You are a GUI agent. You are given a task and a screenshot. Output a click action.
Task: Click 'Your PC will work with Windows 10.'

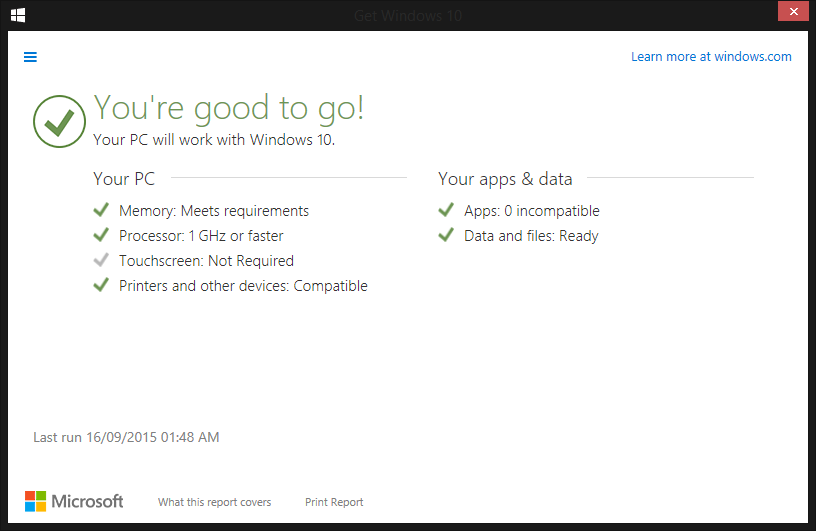214,140
